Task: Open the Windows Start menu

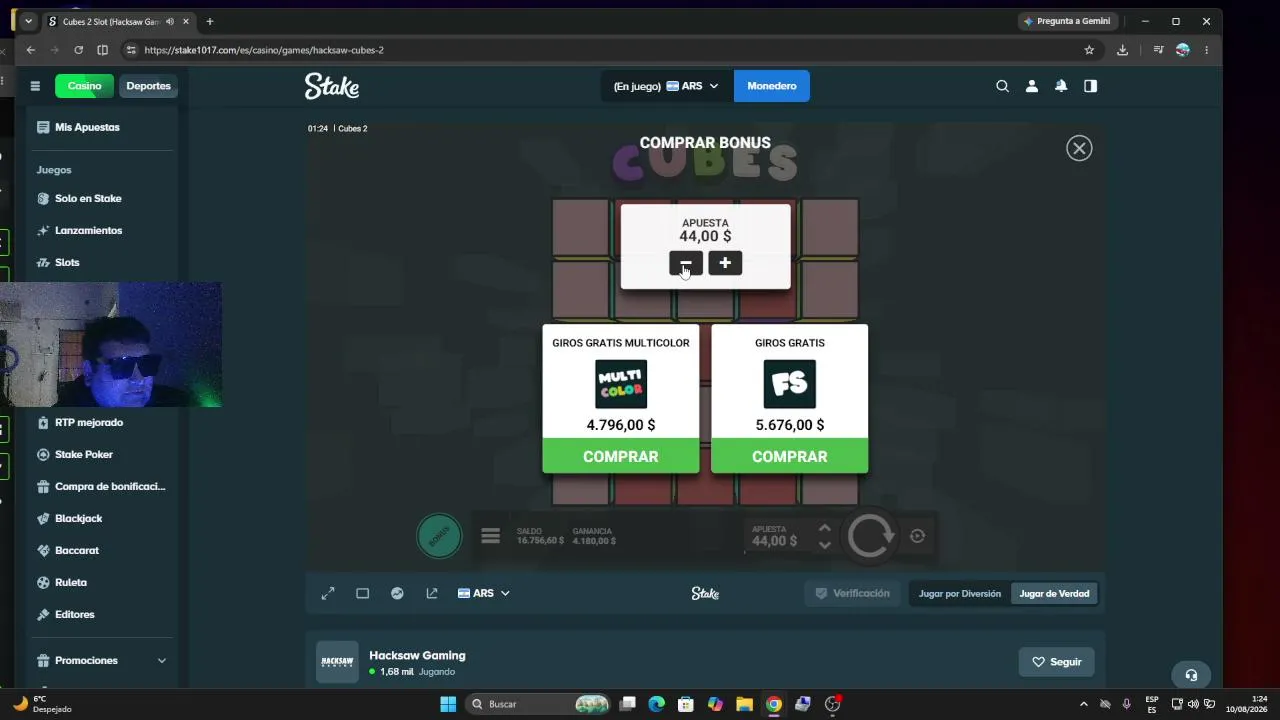Action: (448, 704)
